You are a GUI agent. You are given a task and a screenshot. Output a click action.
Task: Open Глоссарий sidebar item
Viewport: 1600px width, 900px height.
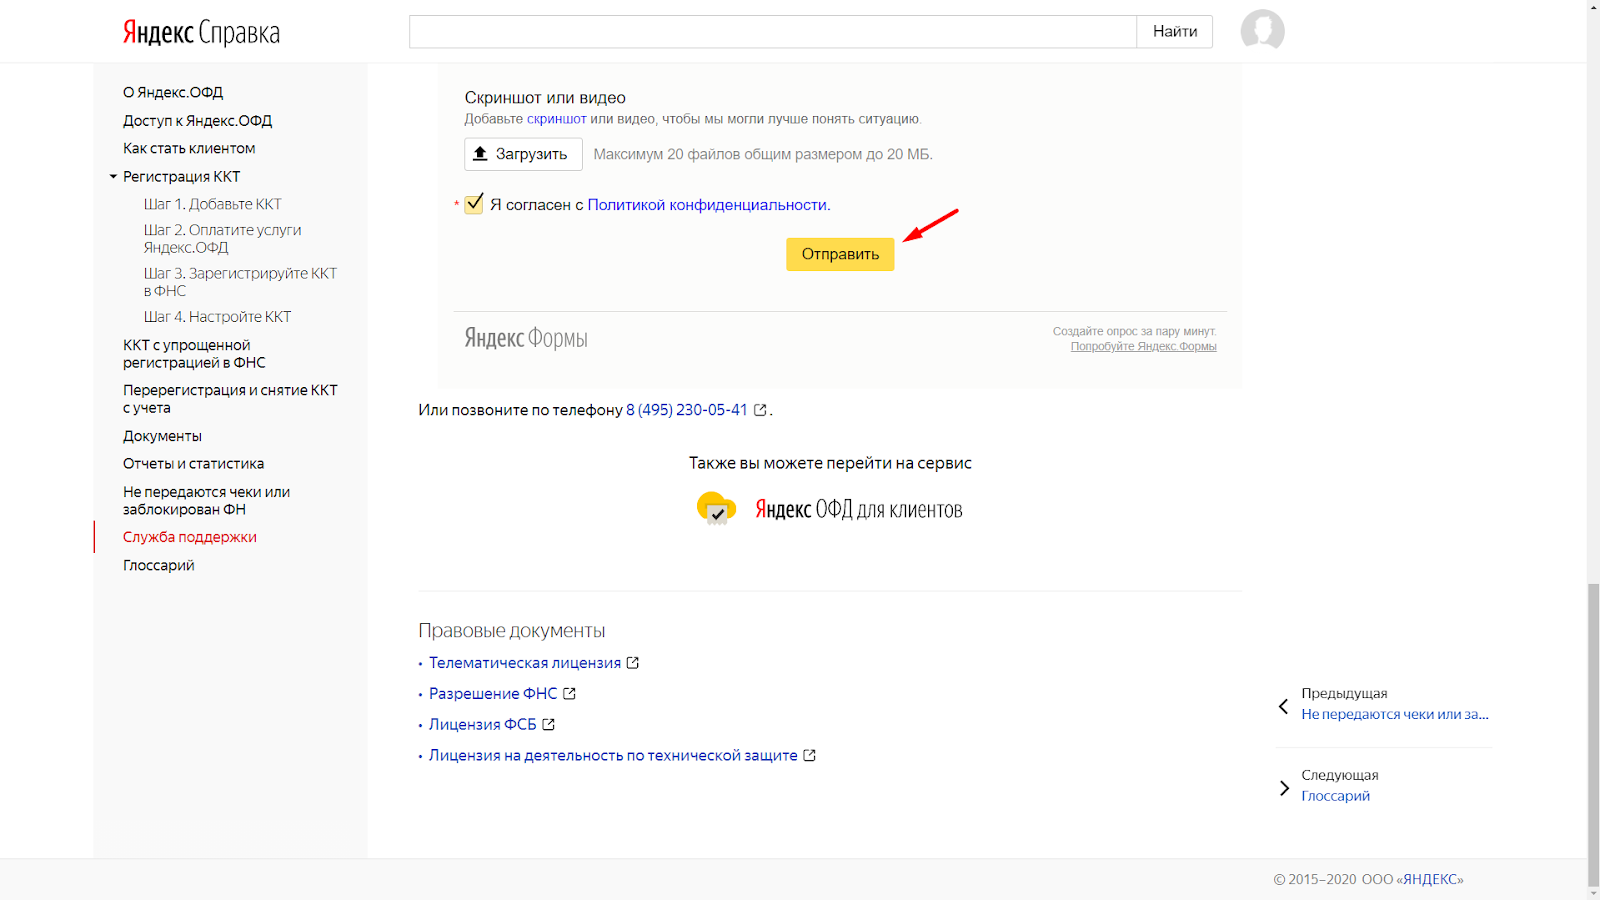tap(159, 566)
